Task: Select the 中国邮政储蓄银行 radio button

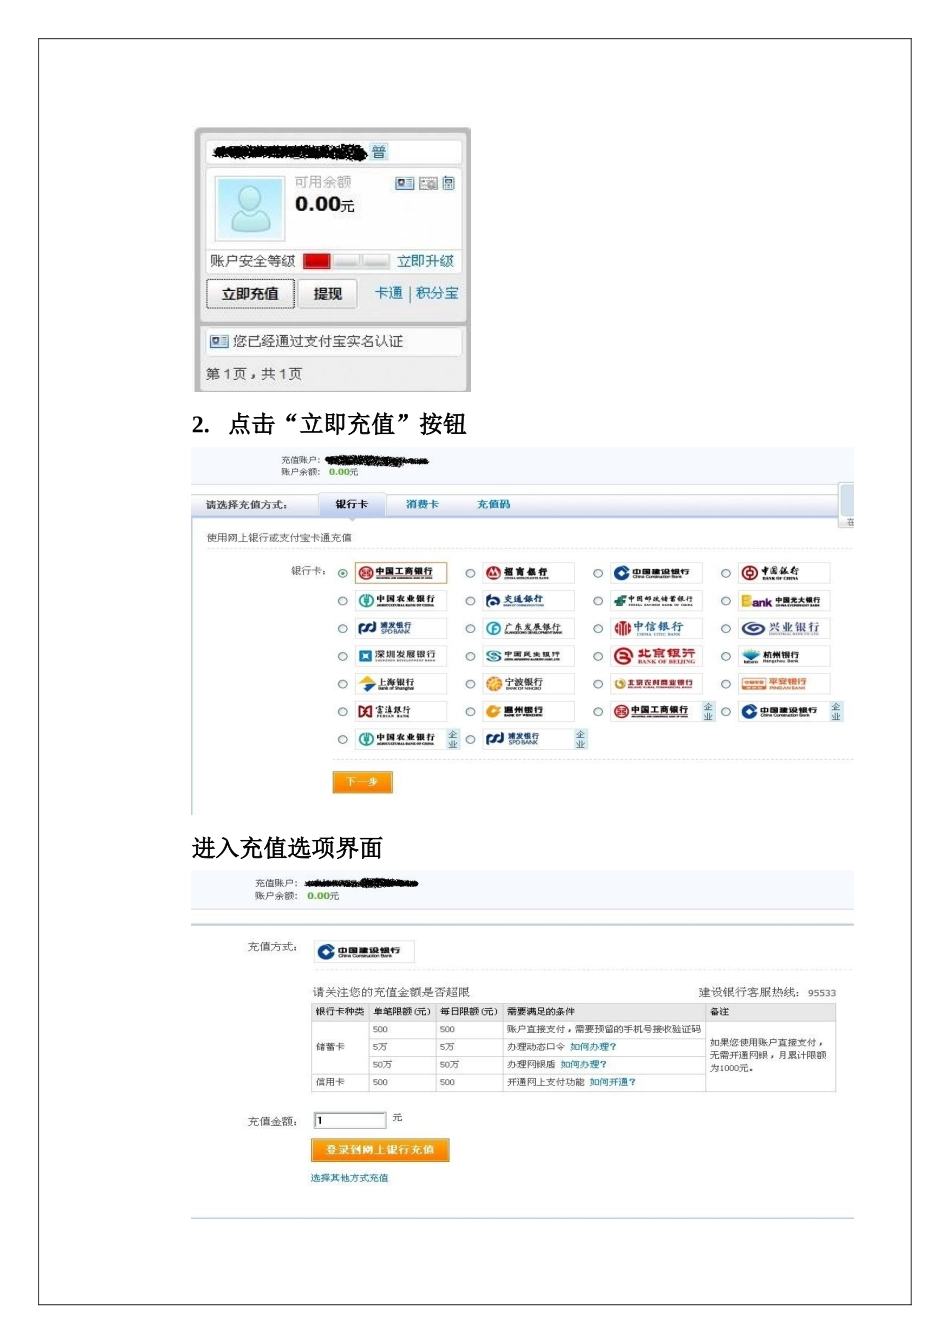Action: [x=598, y=601]
